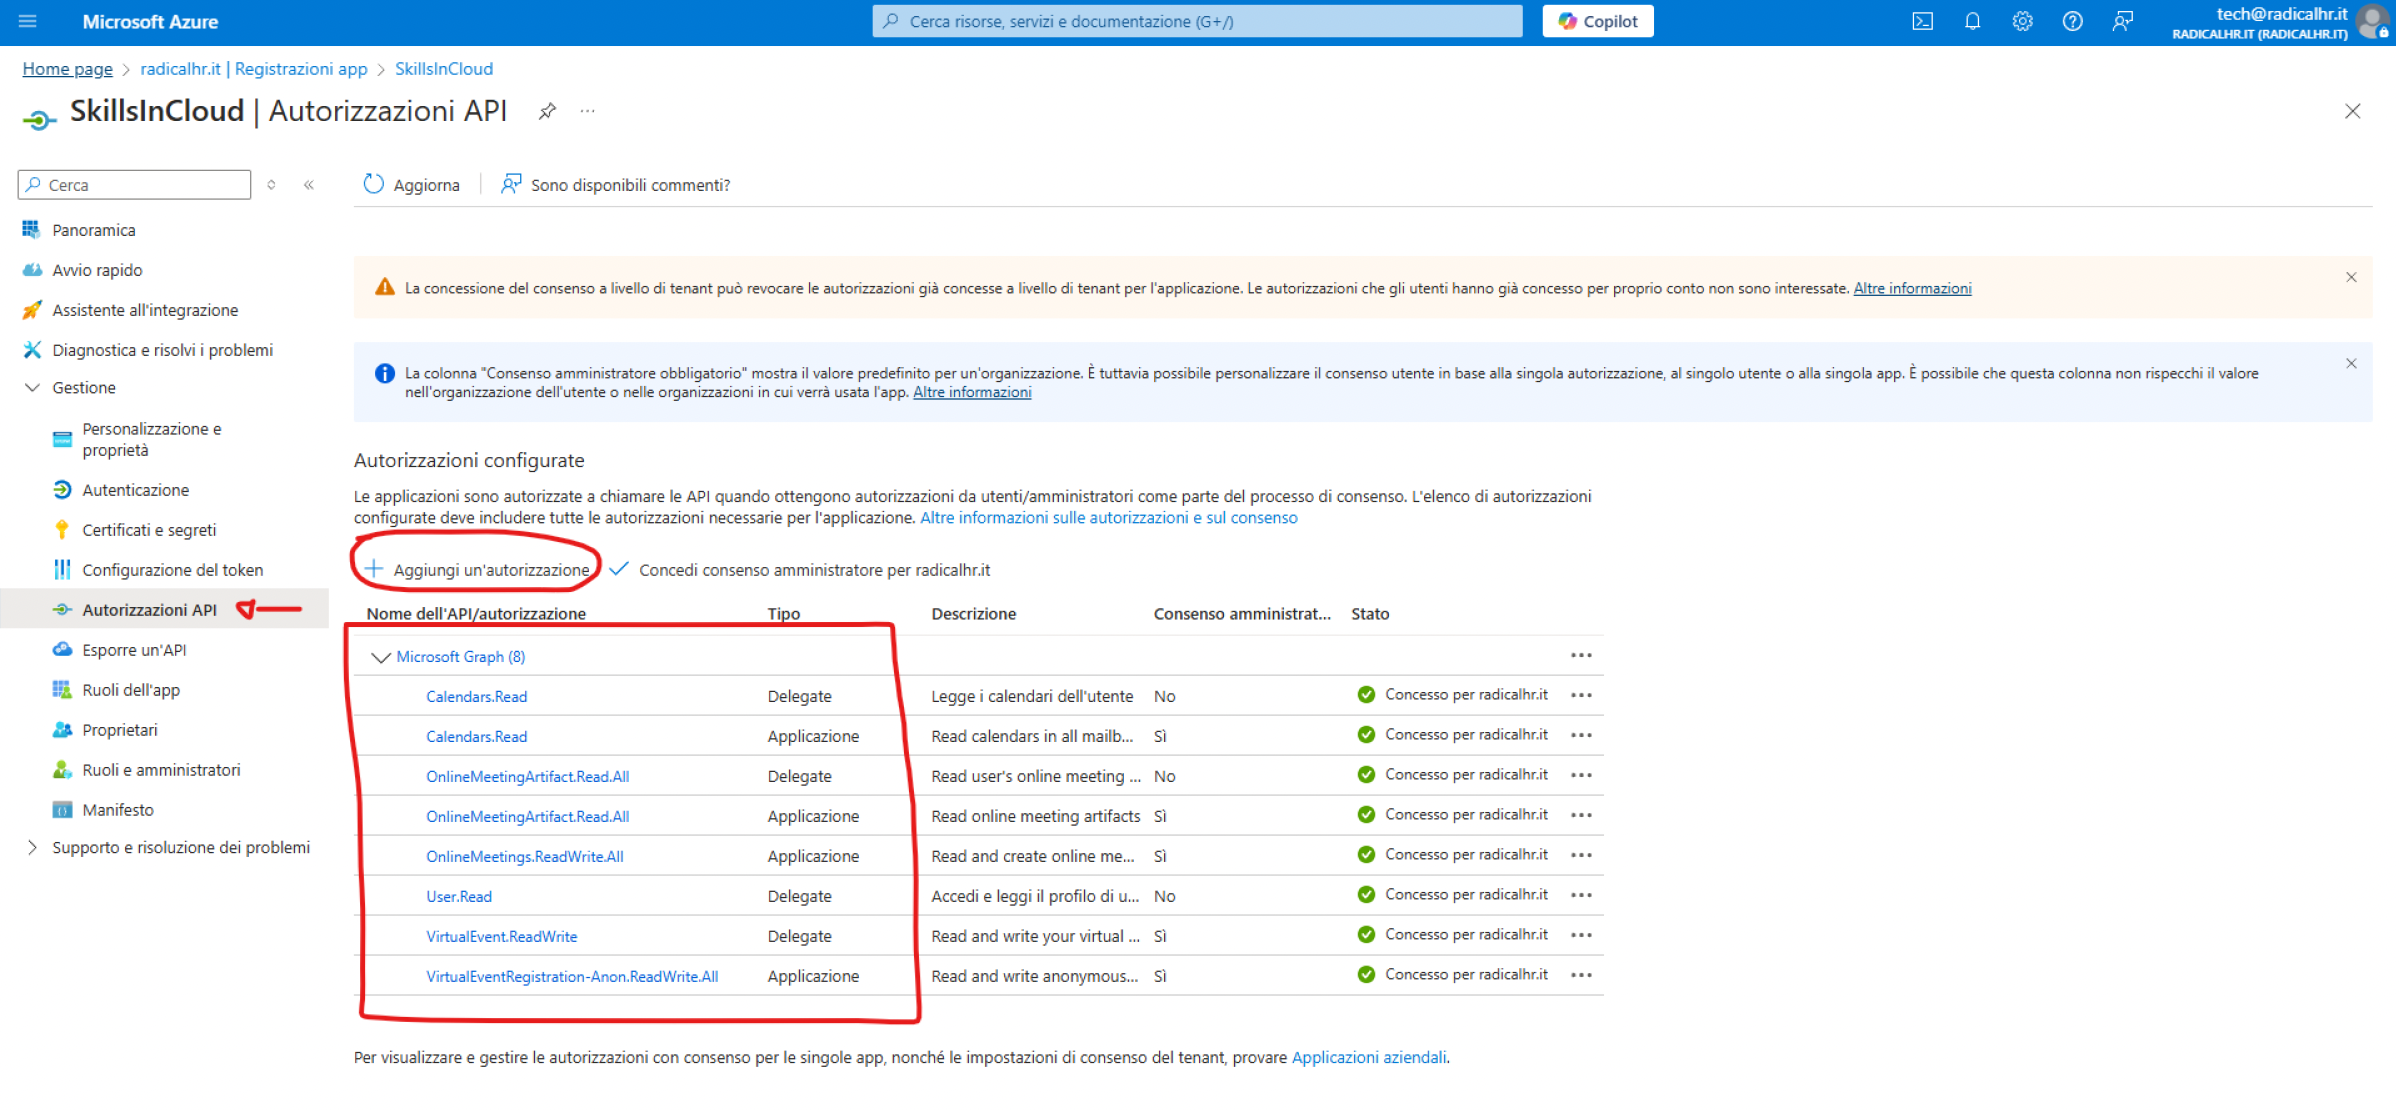Open the help question mark menu

coord(2072,21)
